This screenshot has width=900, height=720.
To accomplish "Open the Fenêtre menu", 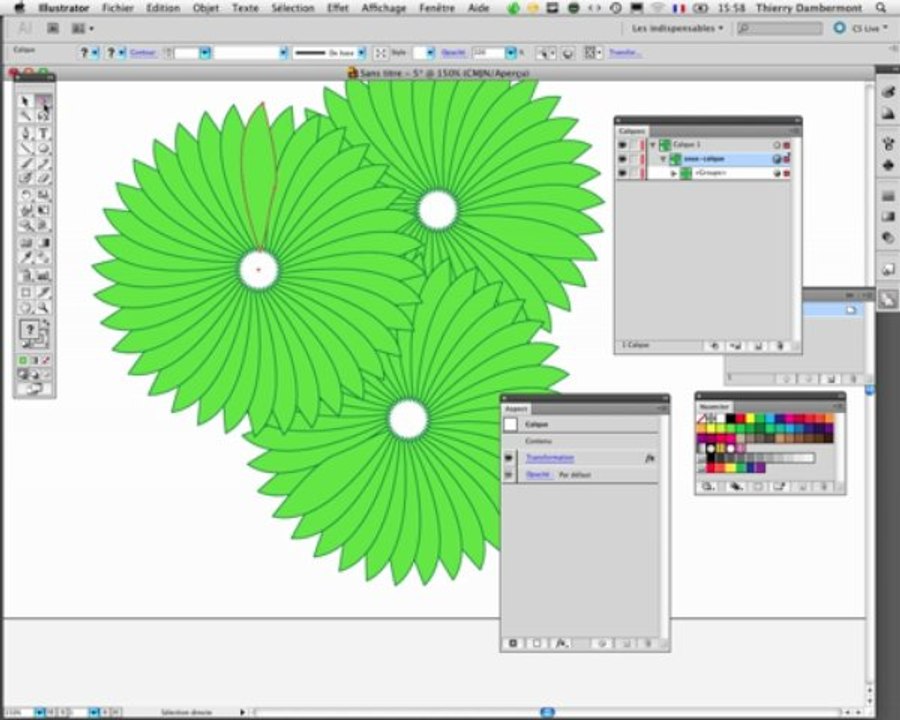I will pyautogui.click(x=437, y=8).
